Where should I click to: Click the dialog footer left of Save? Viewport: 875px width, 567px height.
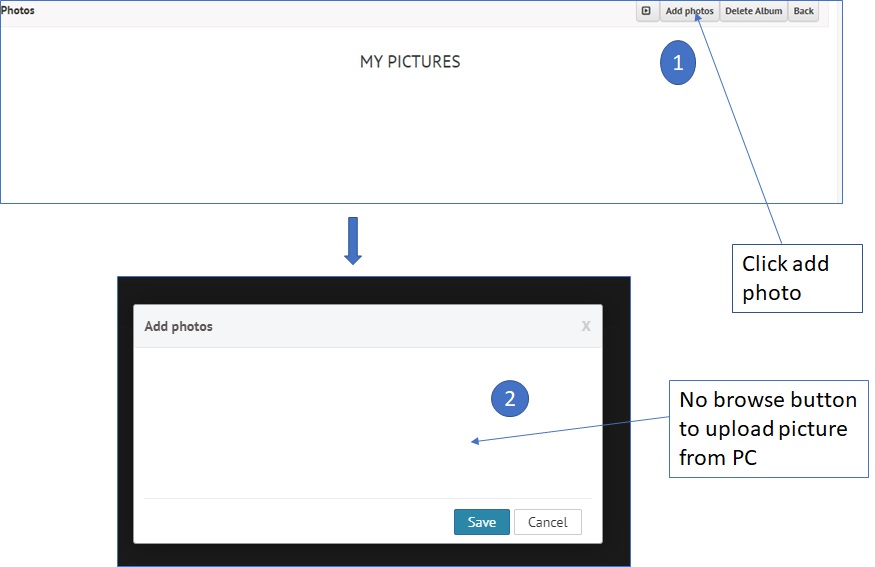tap(300, 522)
